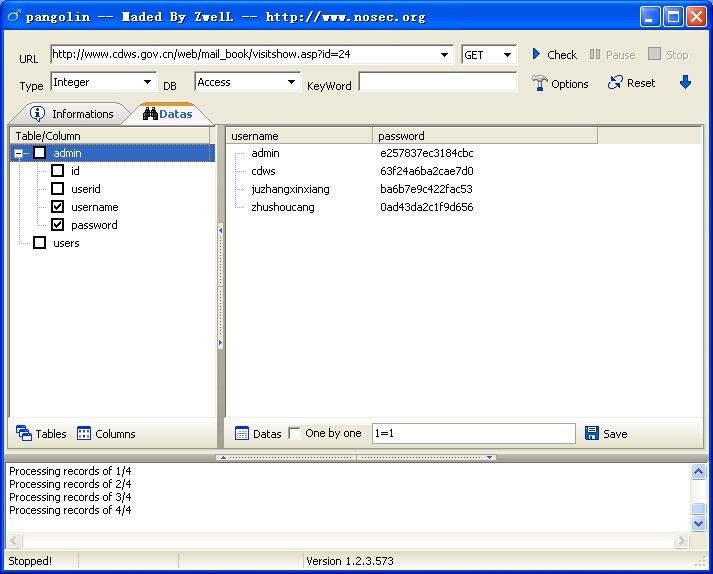Click the down arrow on horizontal splitter
Image resolution: width=713 pixels, height=574 pixels.
coord(489,457)
